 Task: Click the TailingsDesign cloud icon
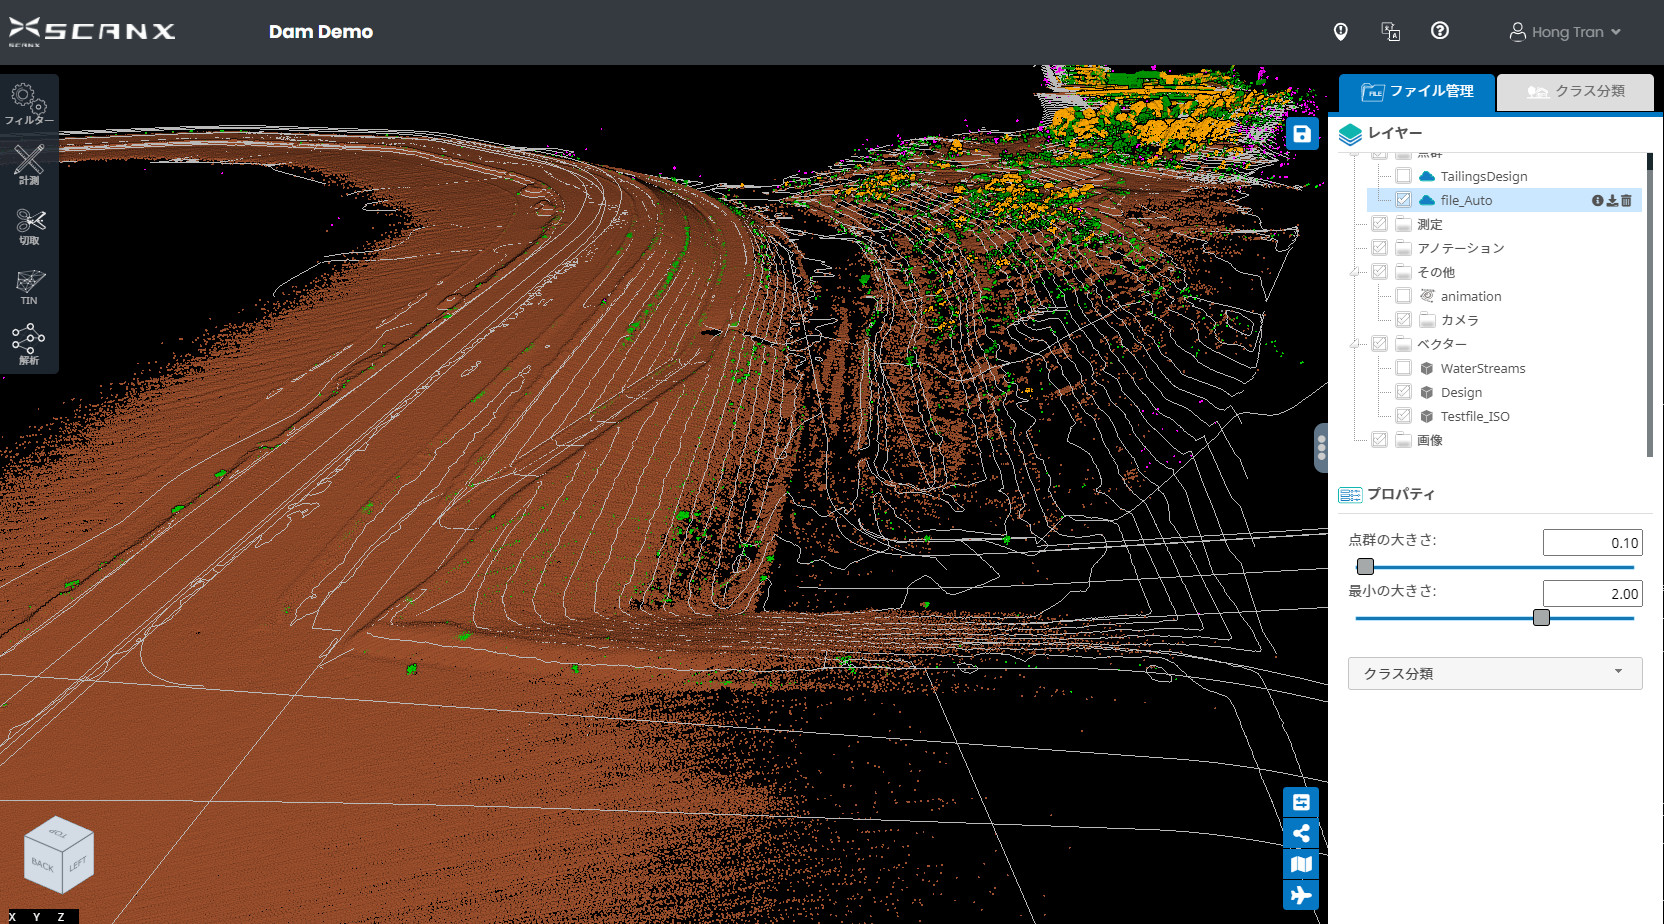1427,176
